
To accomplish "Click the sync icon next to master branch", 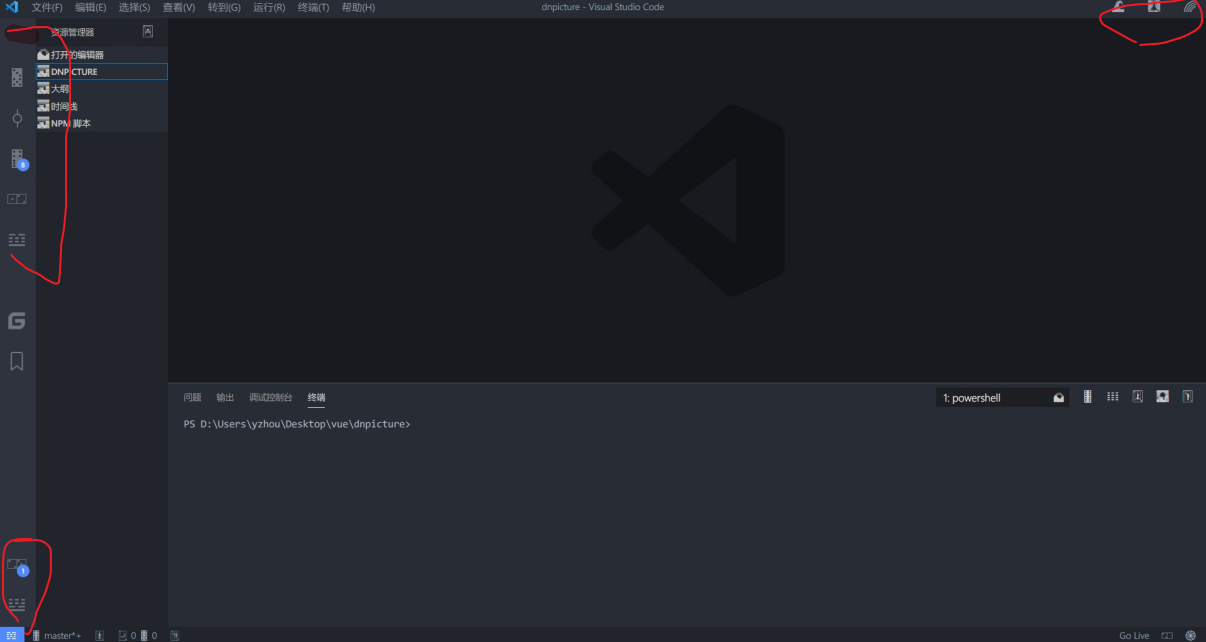I will (99, 635).
